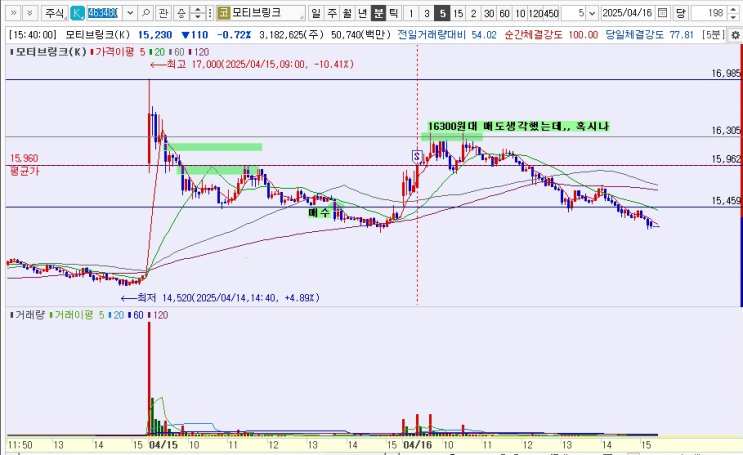
Task: Click the 가격이평 5 moving-average legend
Action: coord(118,52)
